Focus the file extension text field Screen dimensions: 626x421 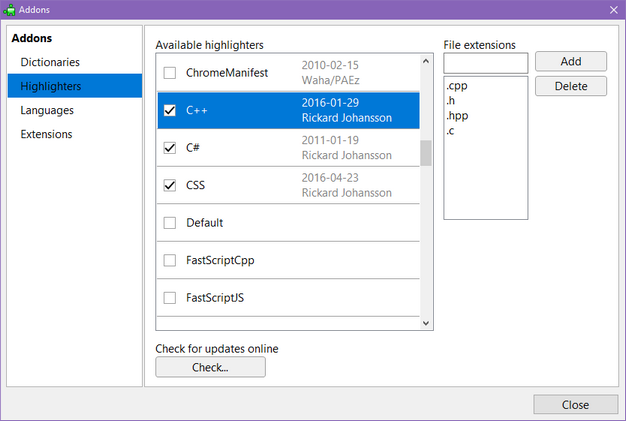(x=485, y=63)
